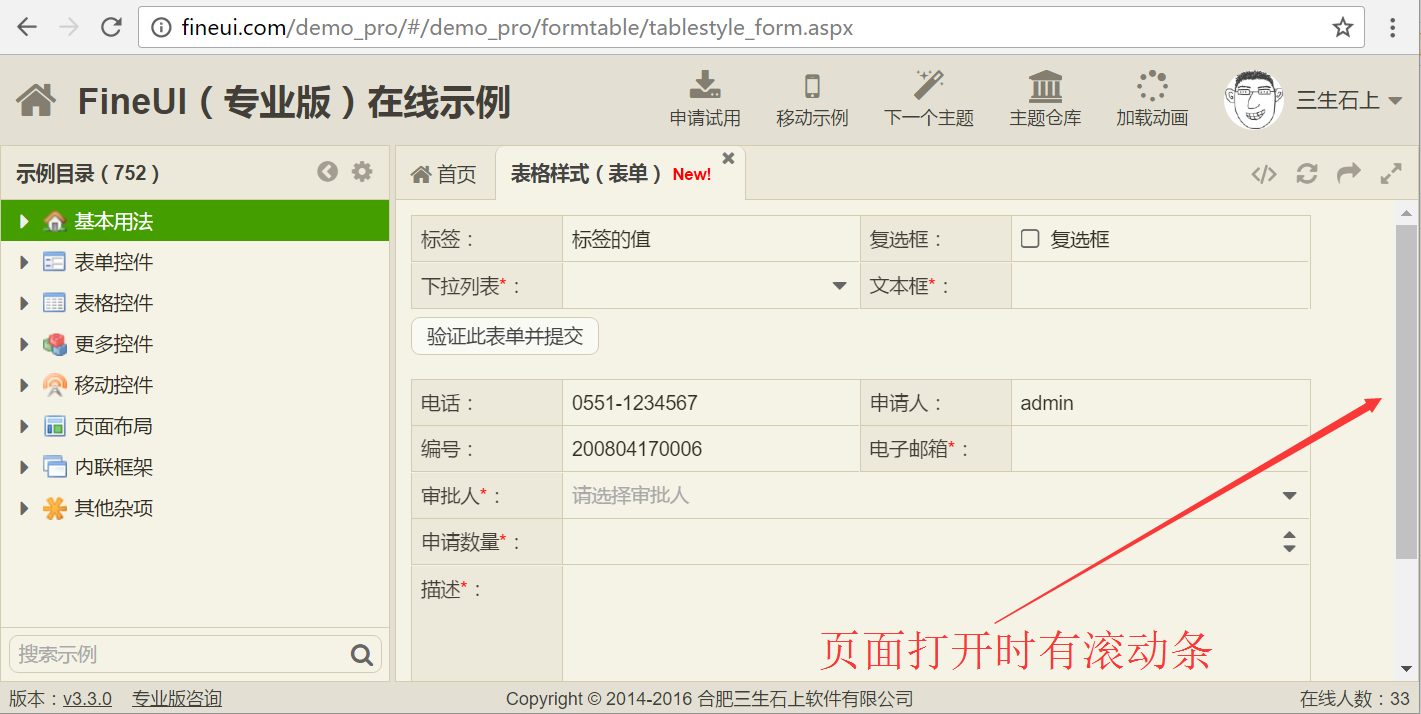
Task: Click the 申请人 field containing admin
Action: 1160,403
